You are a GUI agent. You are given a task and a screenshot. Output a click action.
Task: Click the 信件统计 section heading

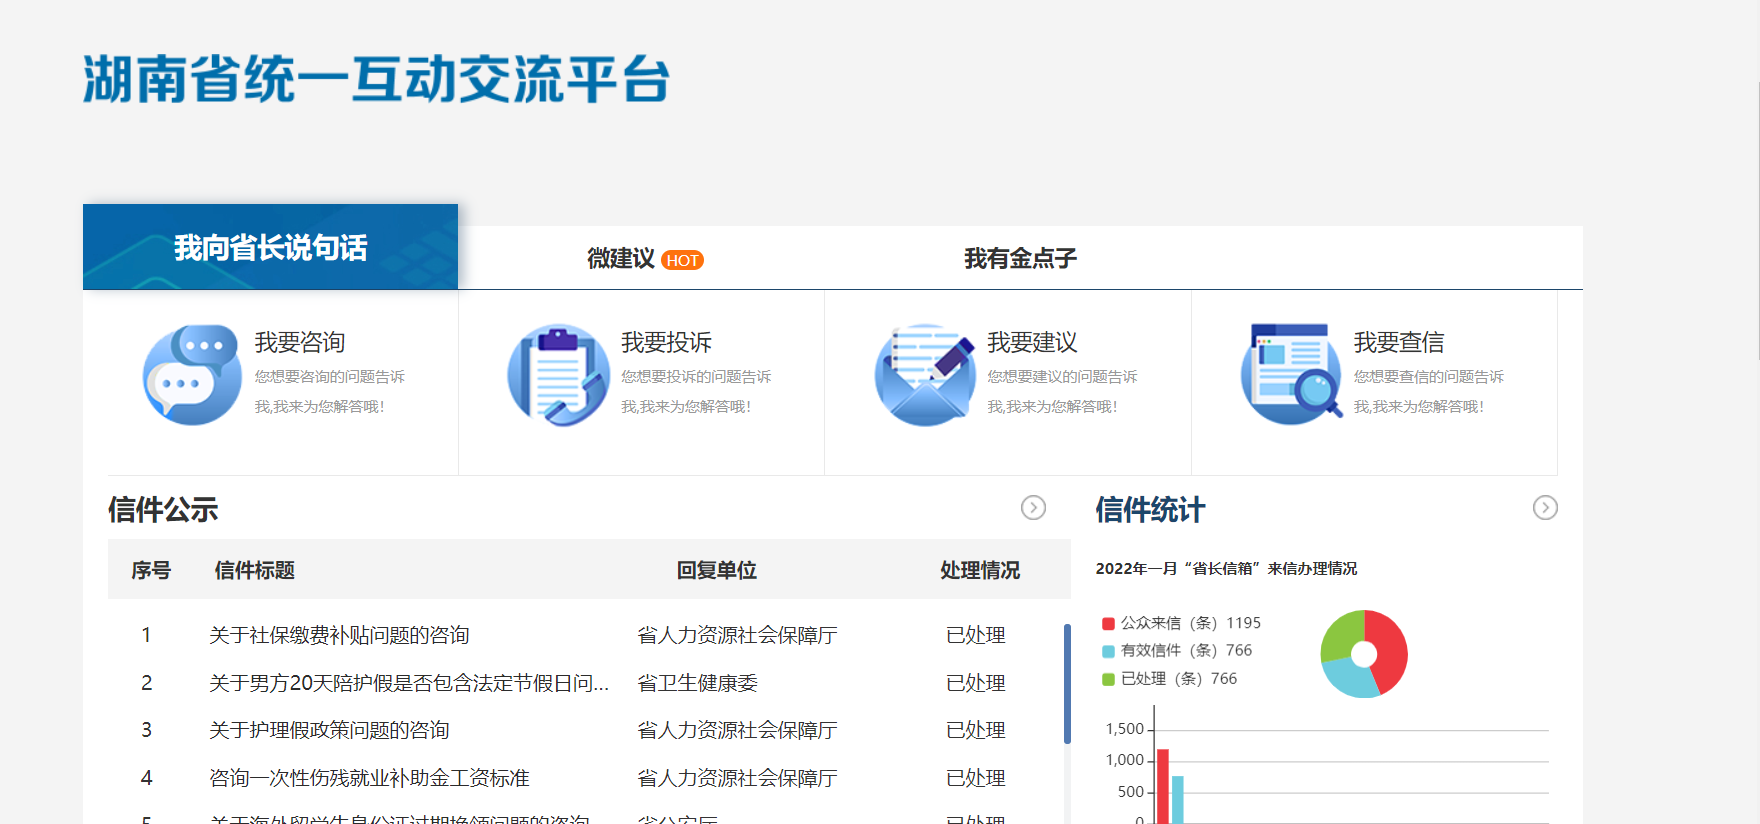[x=1150, y=509]
